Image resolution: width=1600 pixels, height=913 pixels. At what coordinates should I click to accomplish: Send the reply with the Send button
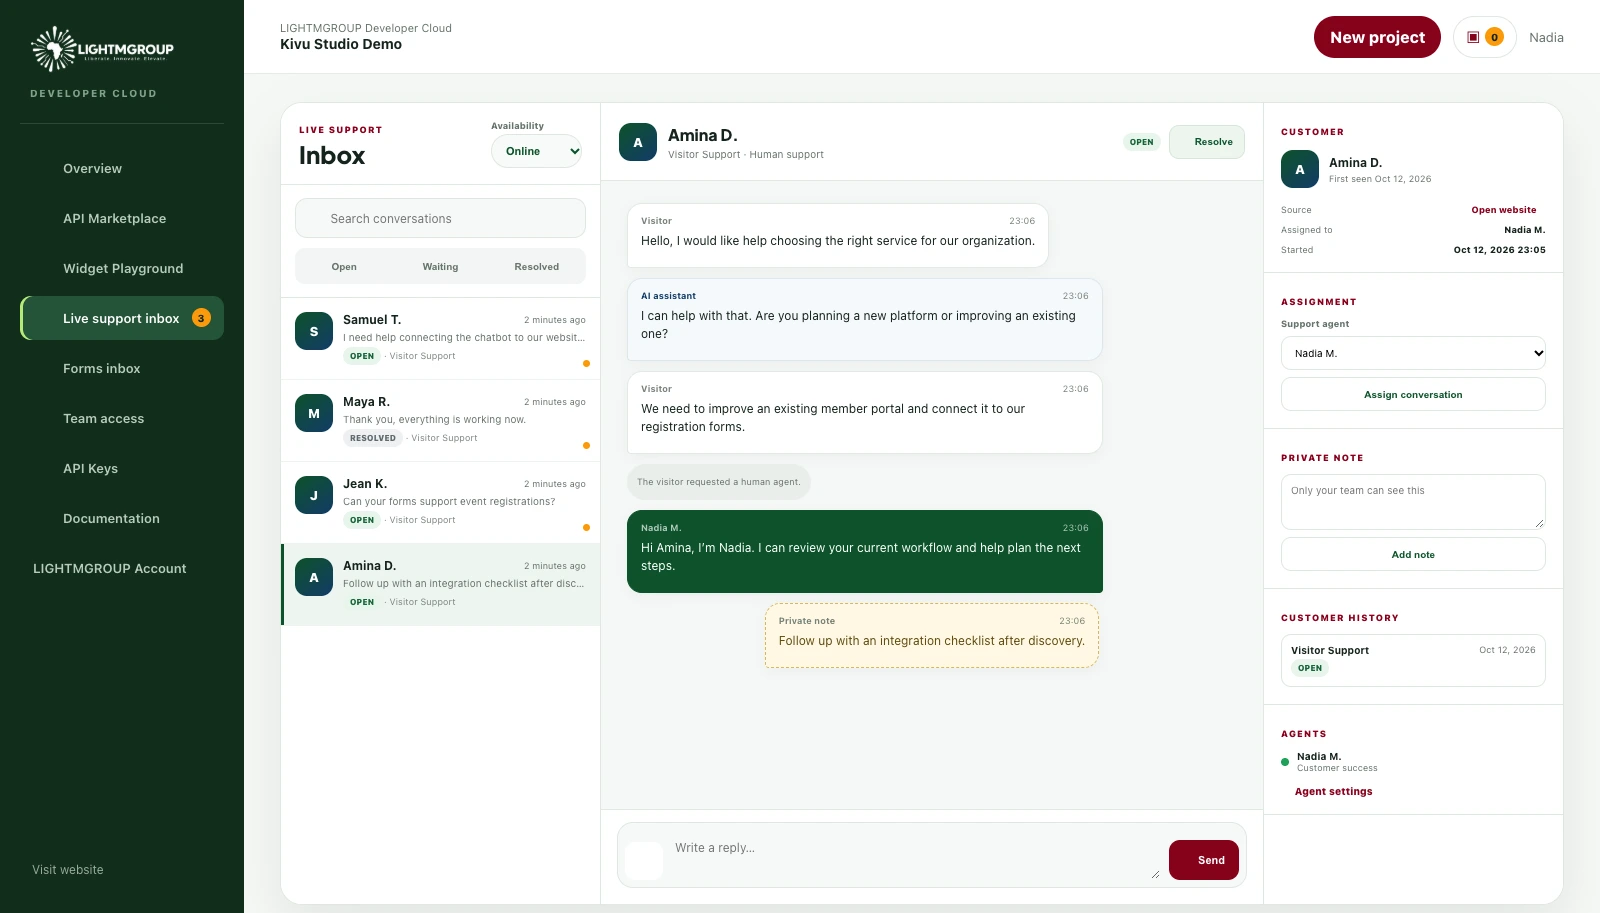(1204, 860)
